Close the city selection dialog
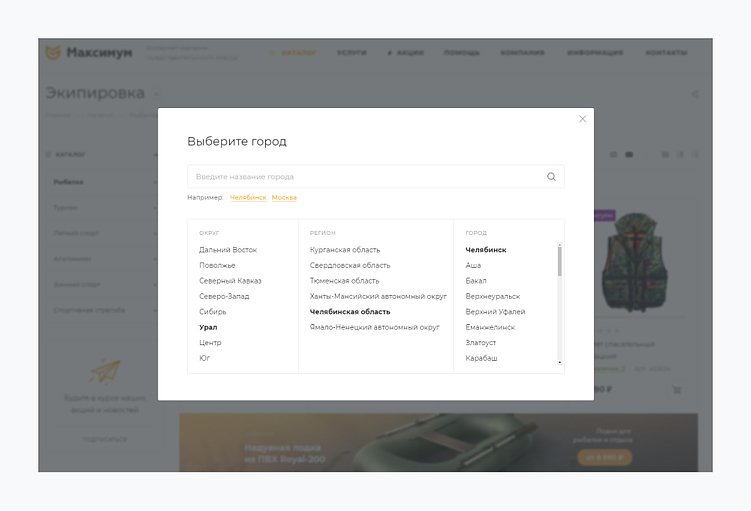 click(x=582, y=119)
